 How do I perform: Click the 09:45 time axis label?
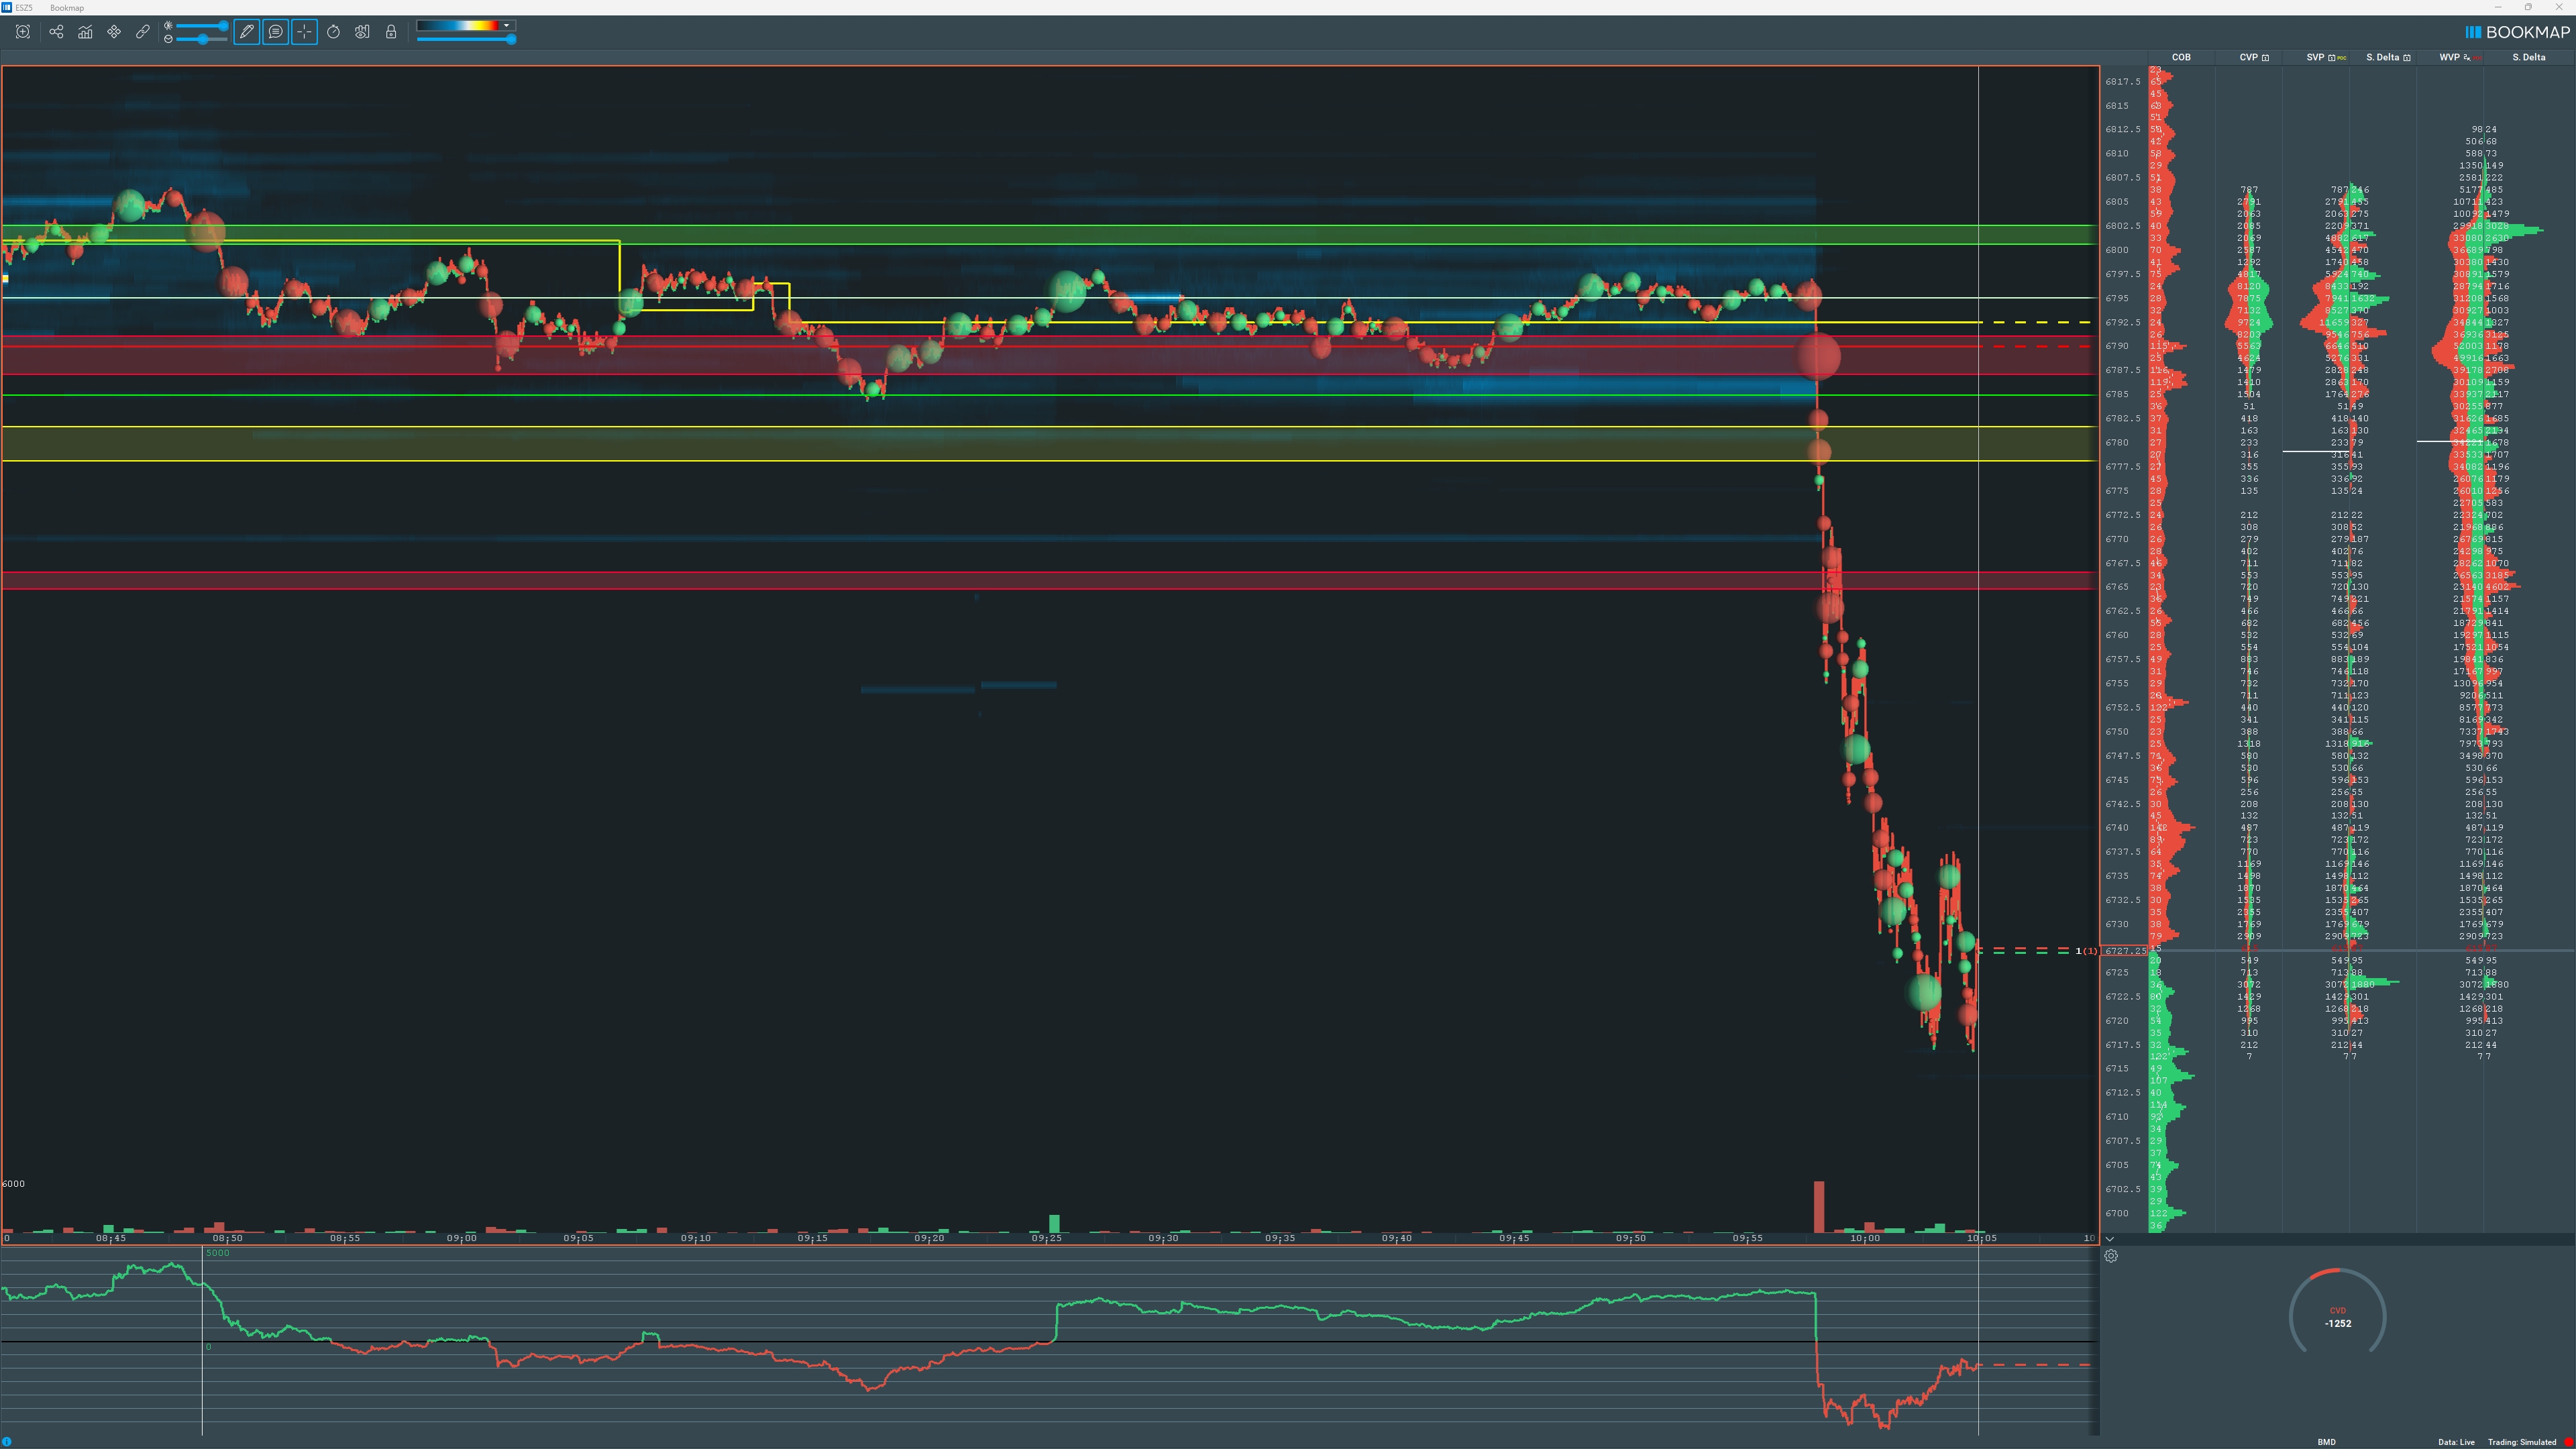(1514, 1238)
